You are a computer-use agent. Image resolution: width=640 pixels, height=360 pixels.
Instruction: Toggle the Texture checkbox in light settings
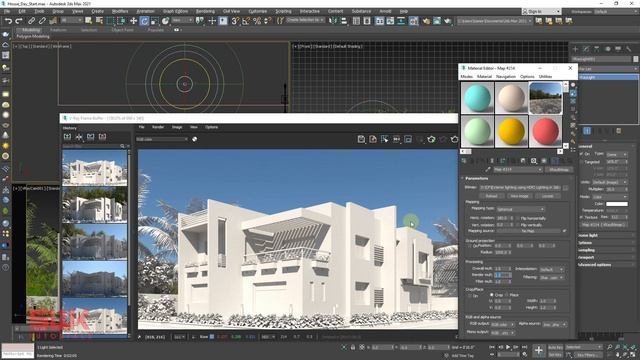581,217
